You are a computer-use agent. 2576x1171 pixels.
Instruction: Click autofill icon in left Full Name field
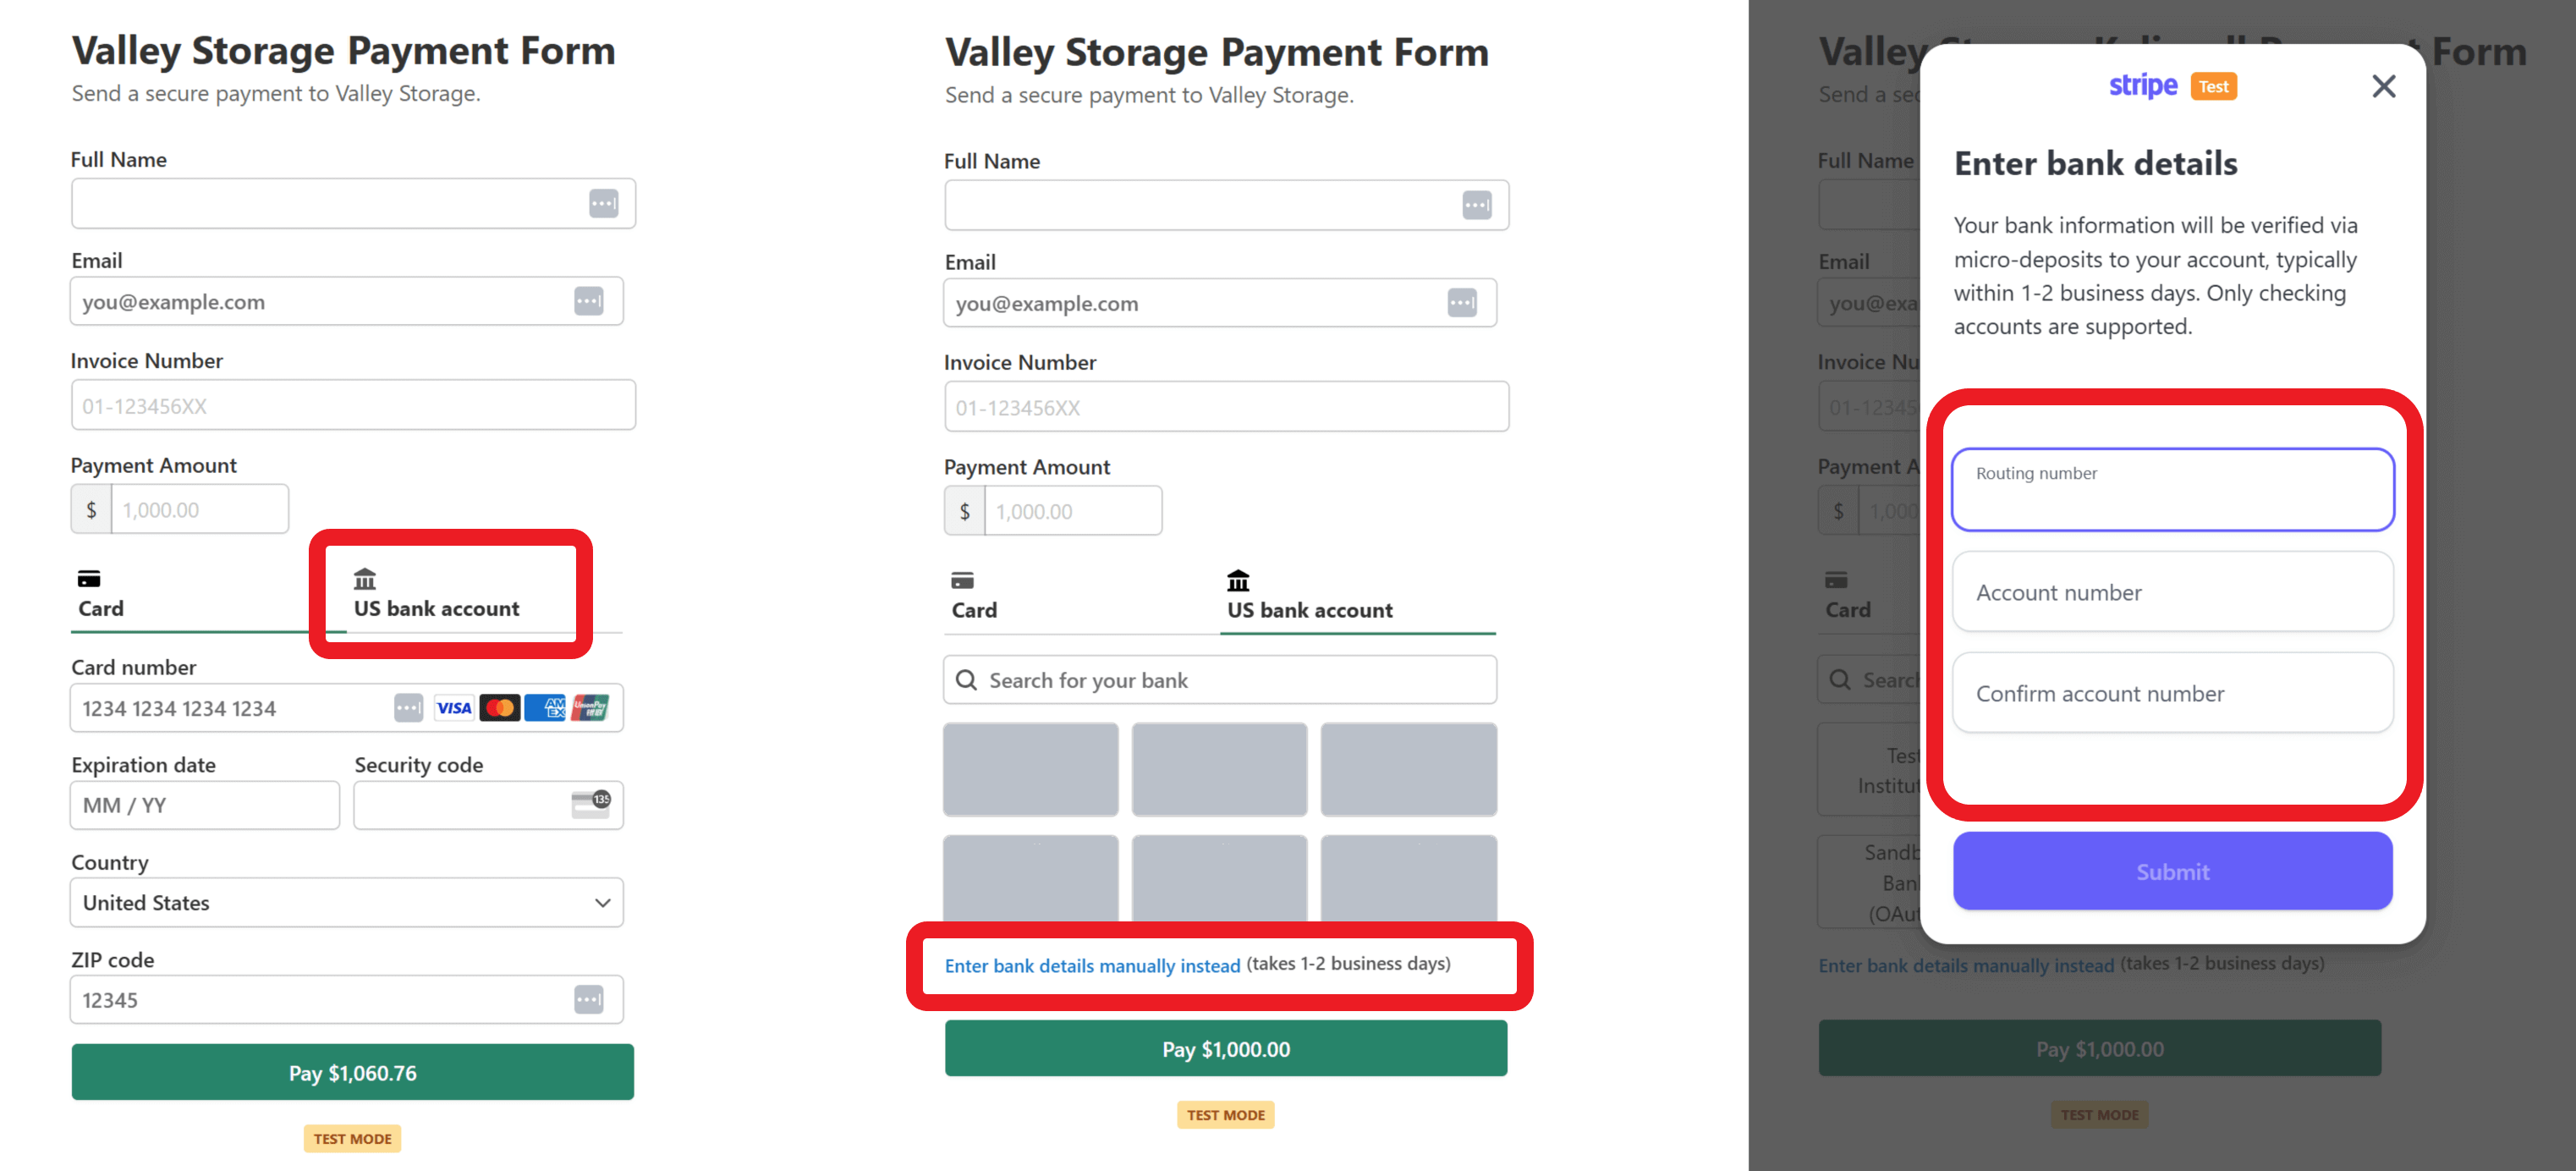[x=603, y=204]
